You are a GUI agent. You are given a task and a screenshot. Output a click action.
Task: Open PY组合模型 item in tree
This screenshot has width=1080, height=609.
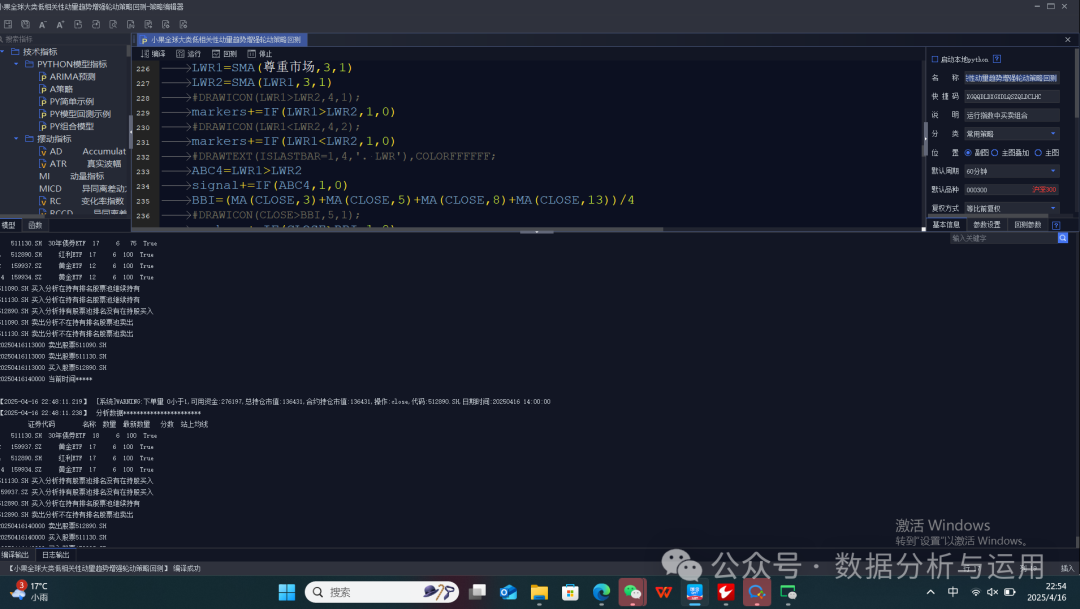(67, 126)
